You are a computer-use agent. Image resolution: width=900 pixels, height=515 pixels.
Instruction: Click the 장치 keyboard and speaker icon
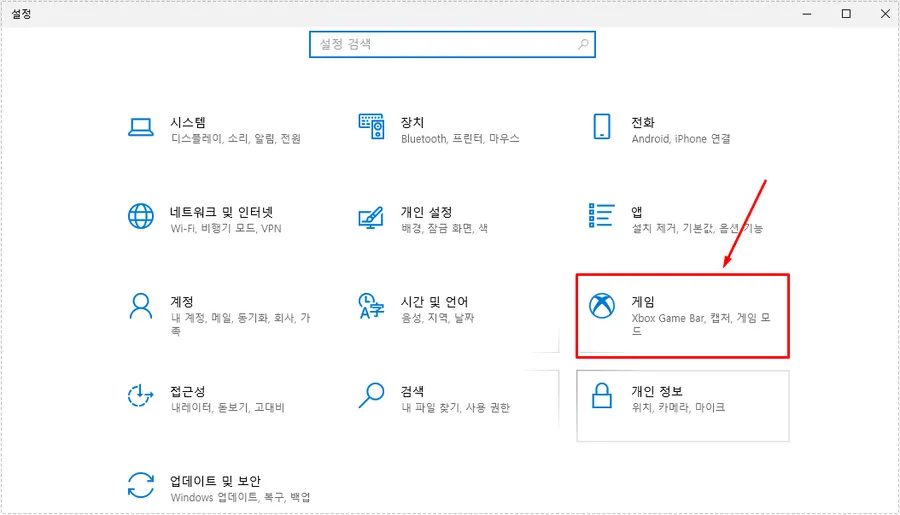pos(371,126)
